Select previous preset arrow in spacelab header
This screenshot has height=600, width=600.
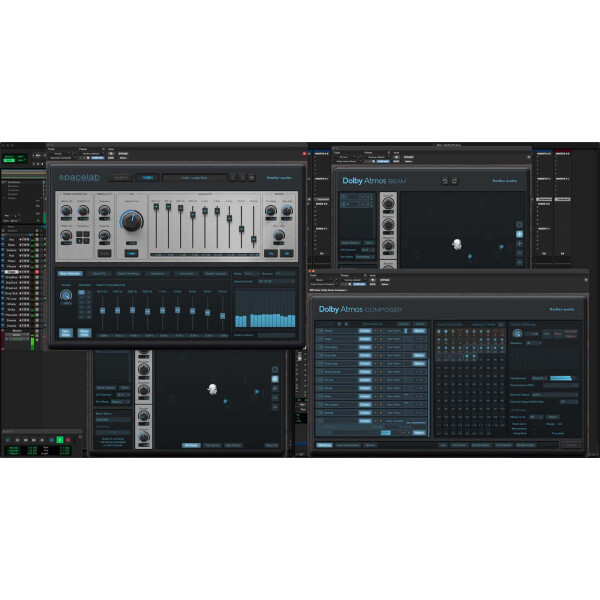(x=233, y=178)
